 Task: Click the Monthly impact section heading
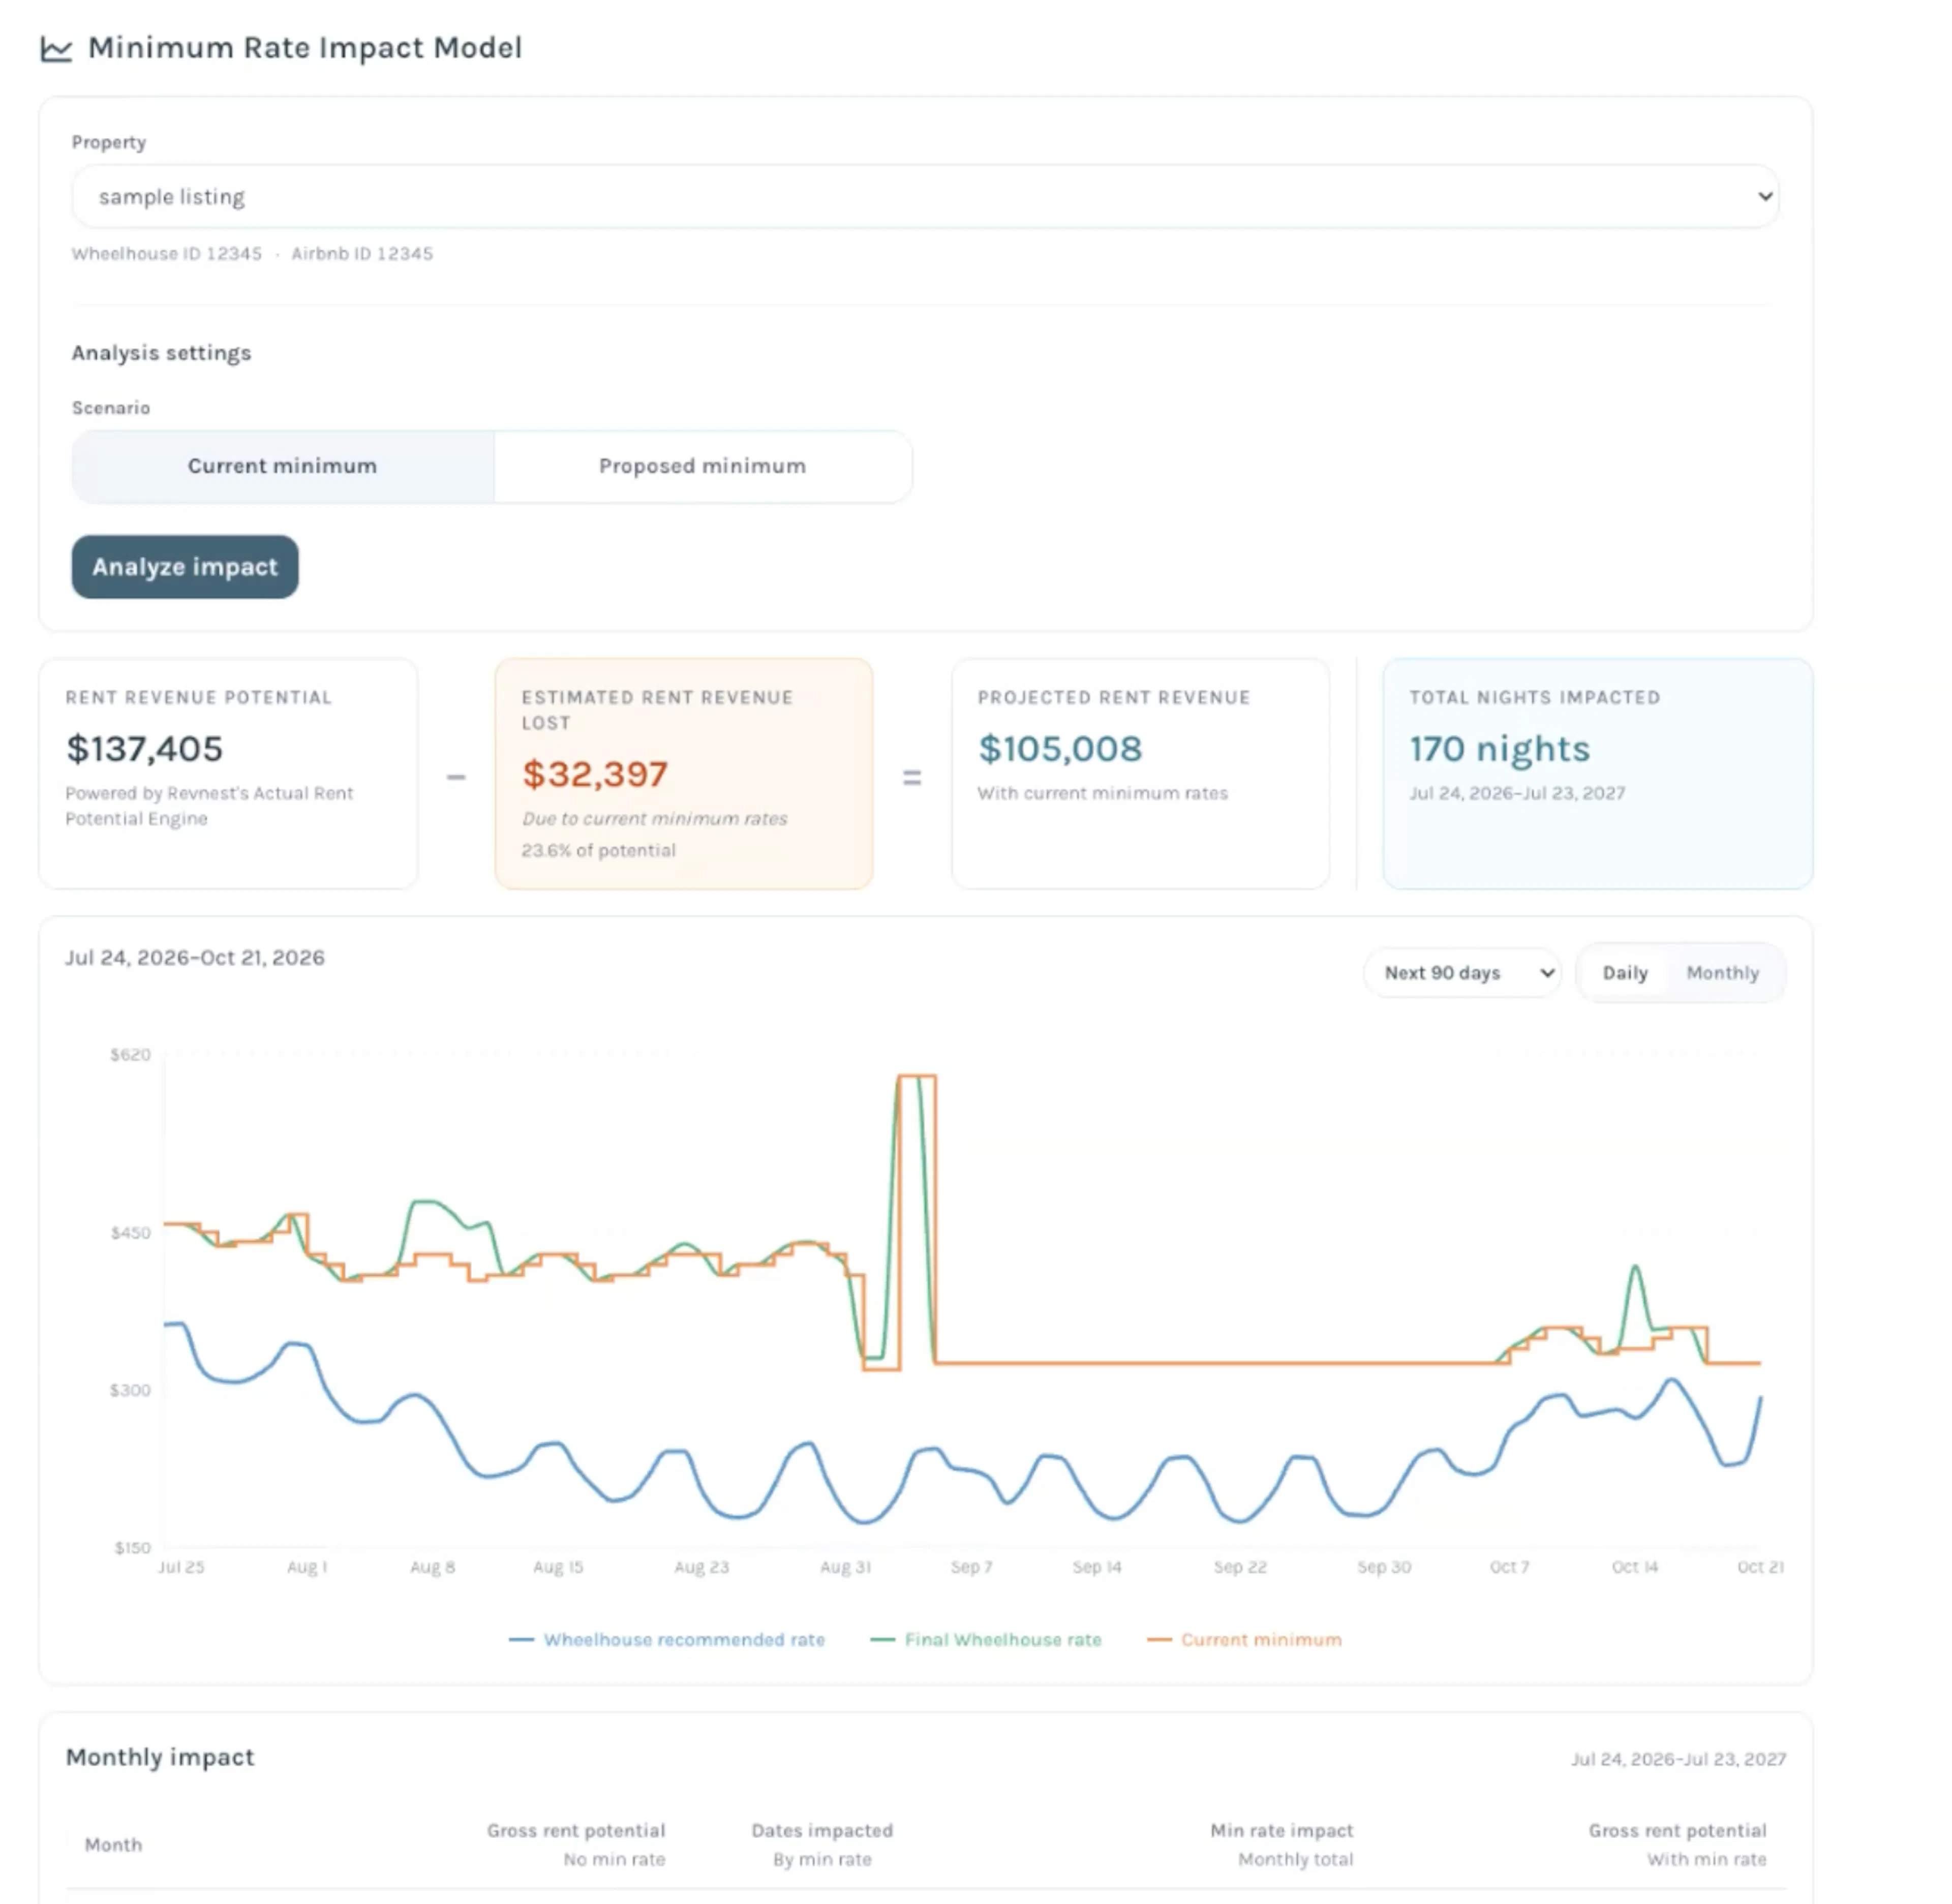(x=160, y=1758)
